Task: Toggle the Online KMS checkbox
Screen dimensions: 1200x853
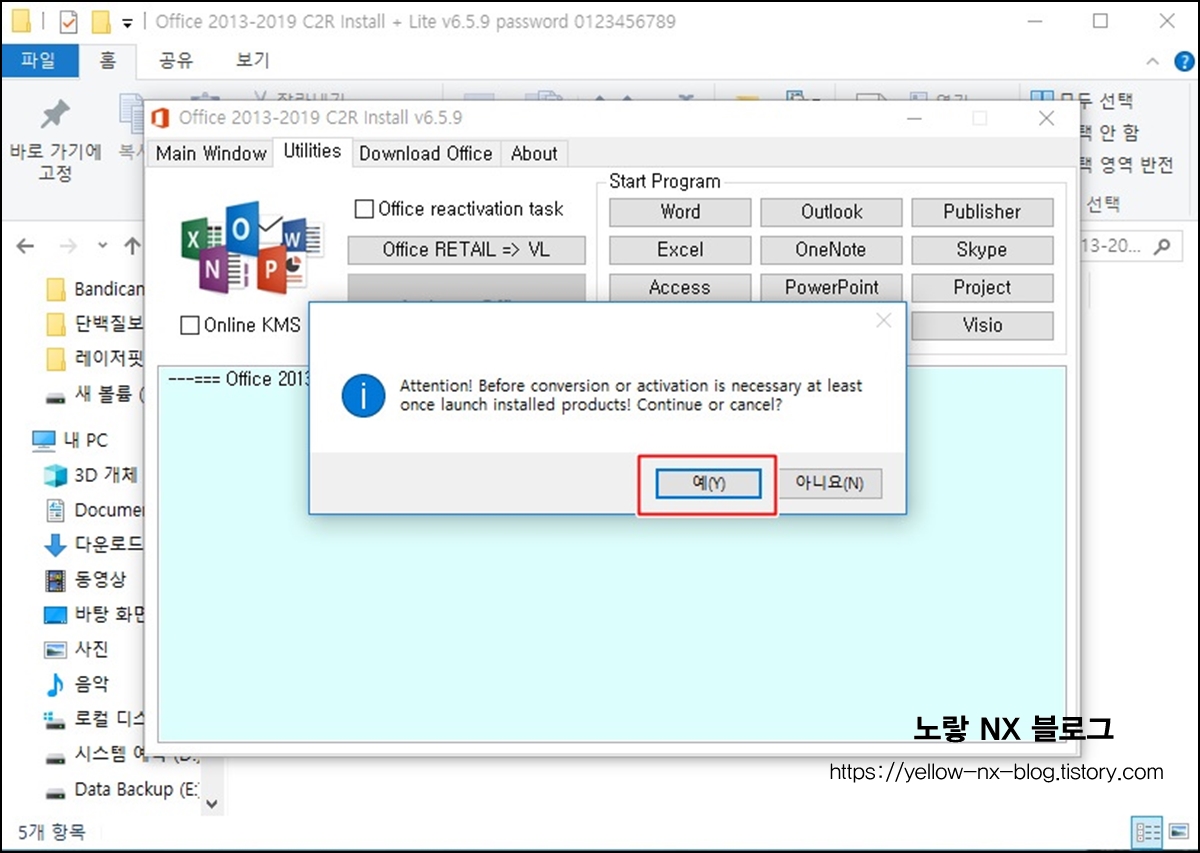Action: point(189,325)
